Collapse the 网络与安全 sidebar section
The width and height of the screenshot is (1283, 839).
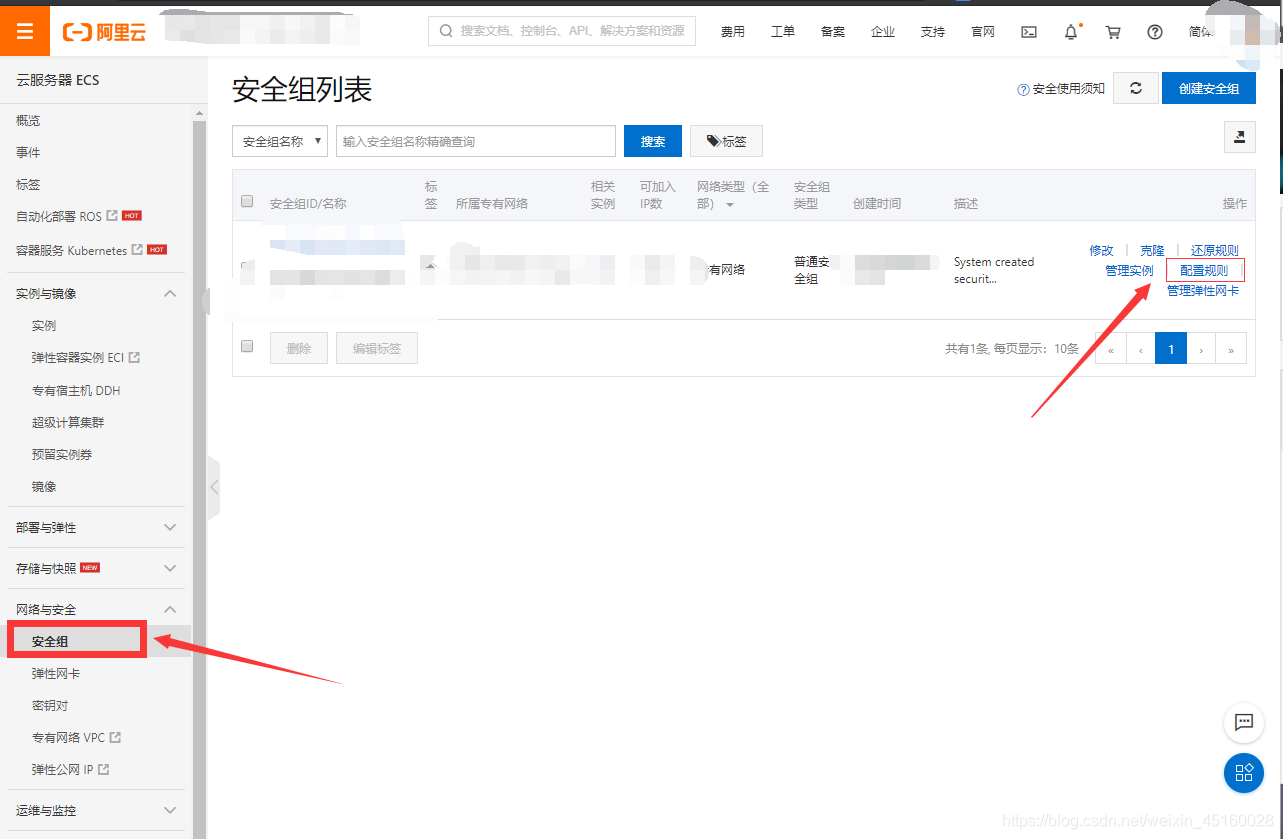(x=170, y=609)
